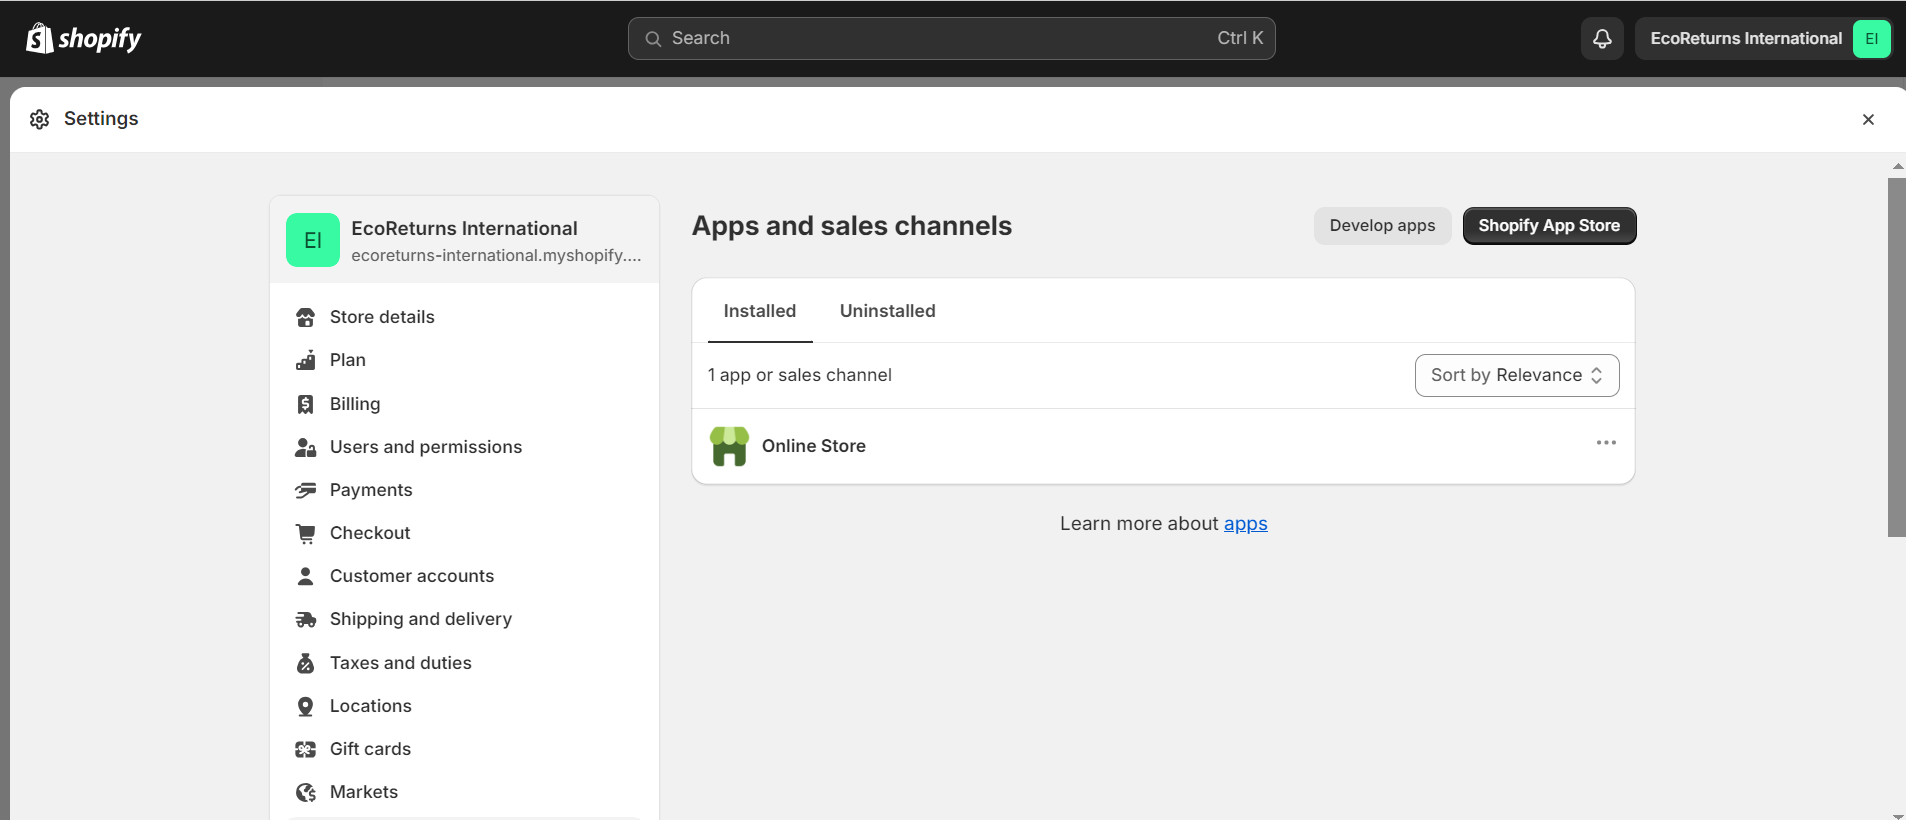Image resolution: width=1906 pixels, height=820 pixels.
Task: Click the Develop apps button
Action: coord(1382,226)
